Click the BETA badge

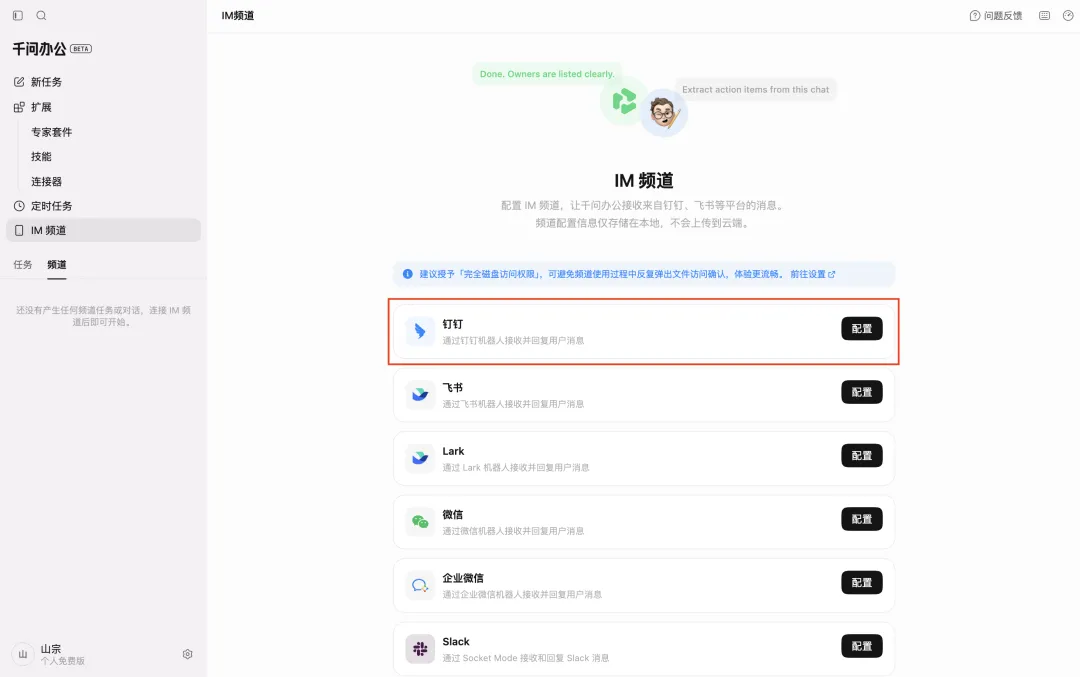[x=81, y=49]
